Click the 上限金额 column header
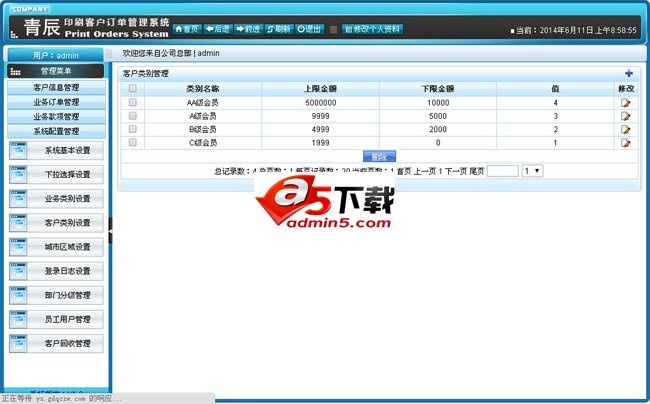Viewport: 650px width, 404px height. coord(320,88)
